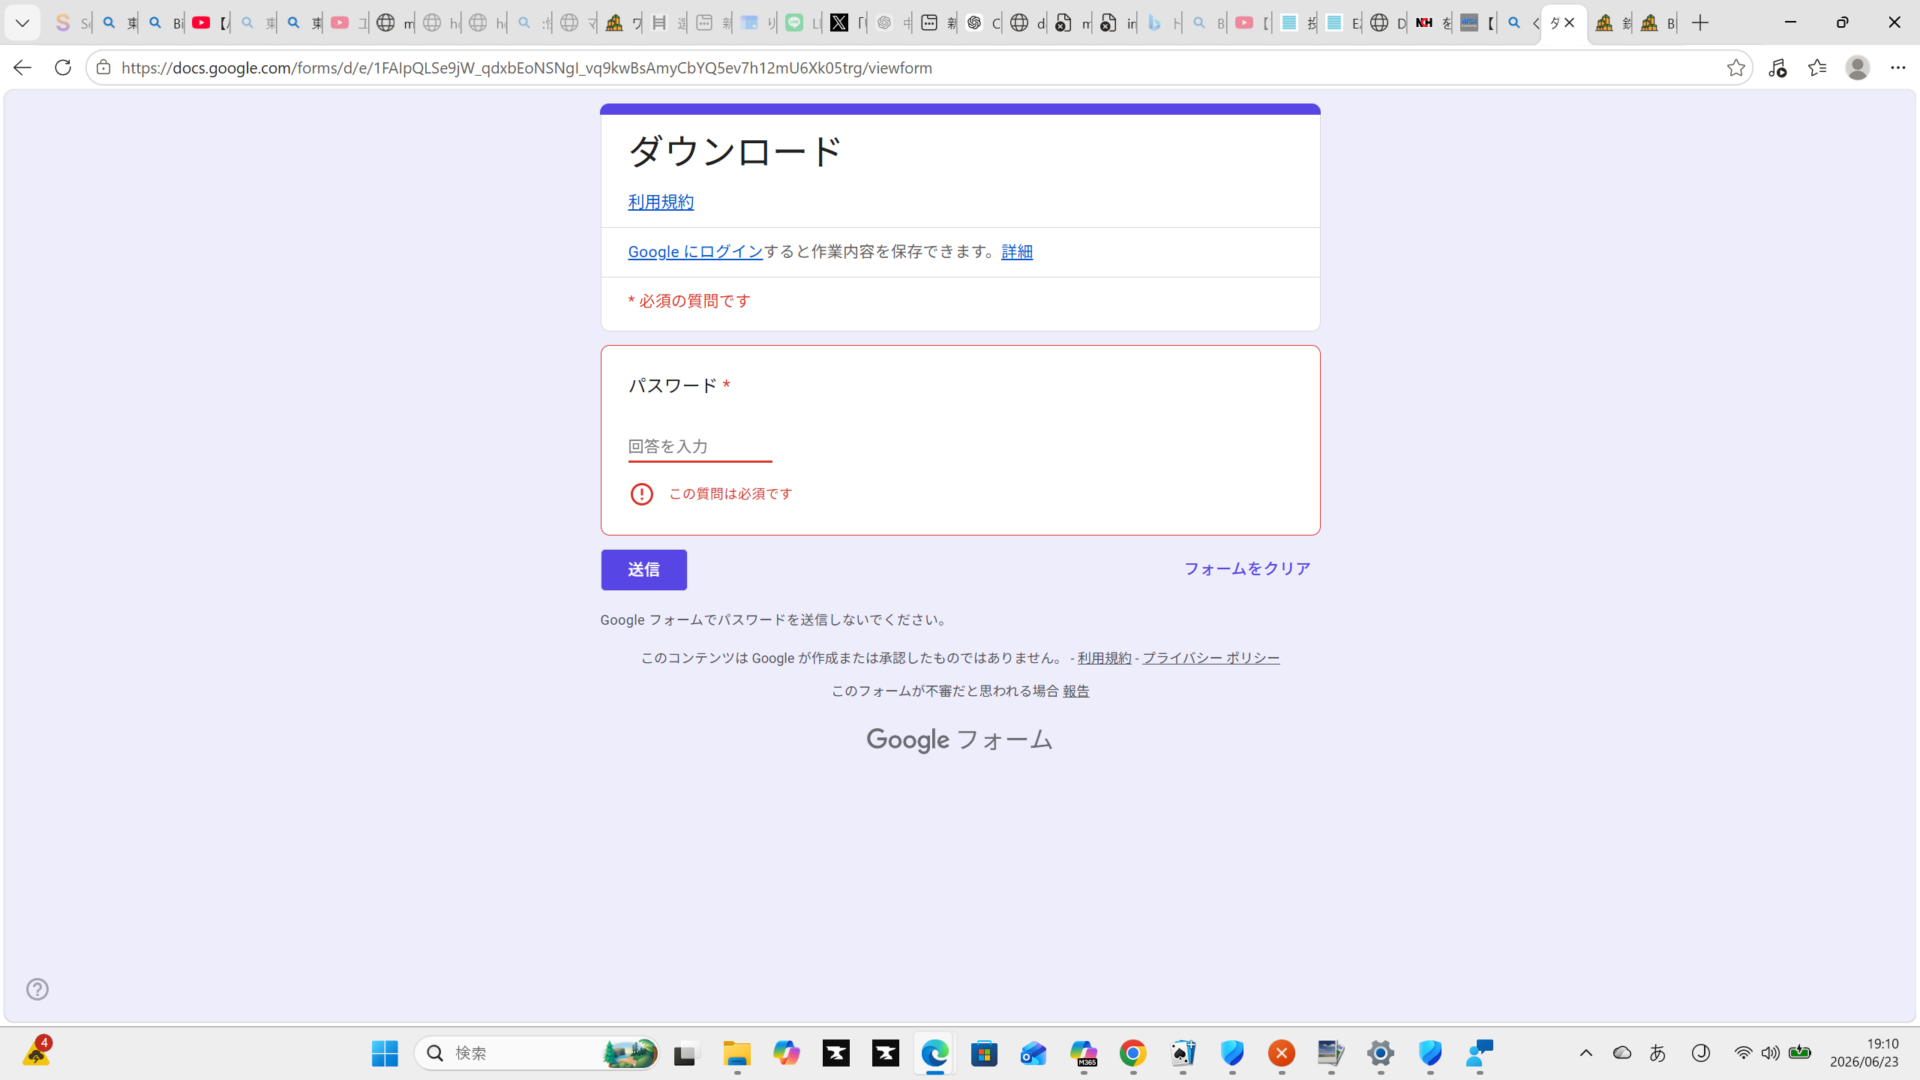Click the Google フォーム logo
Screen dimensions: 1920x1080
click(960, 740)
